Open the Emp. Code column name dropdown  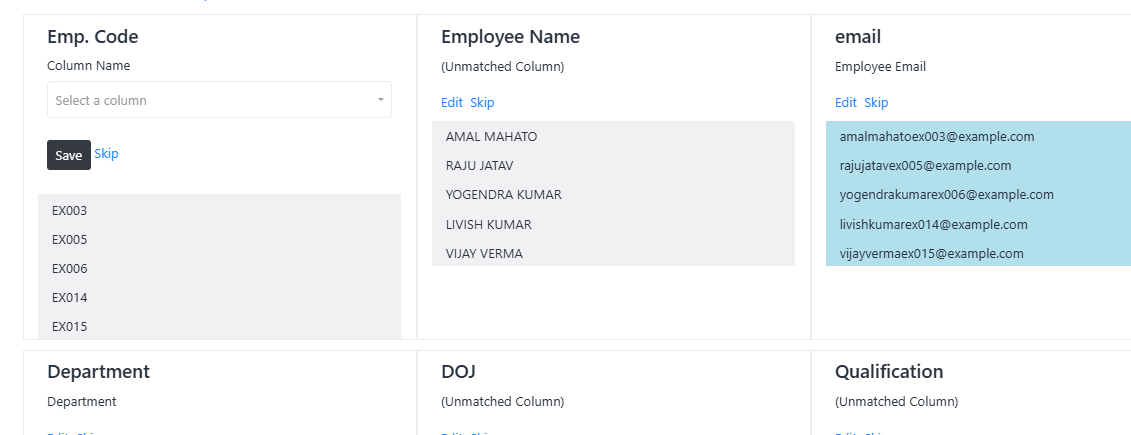click(219, 100)
